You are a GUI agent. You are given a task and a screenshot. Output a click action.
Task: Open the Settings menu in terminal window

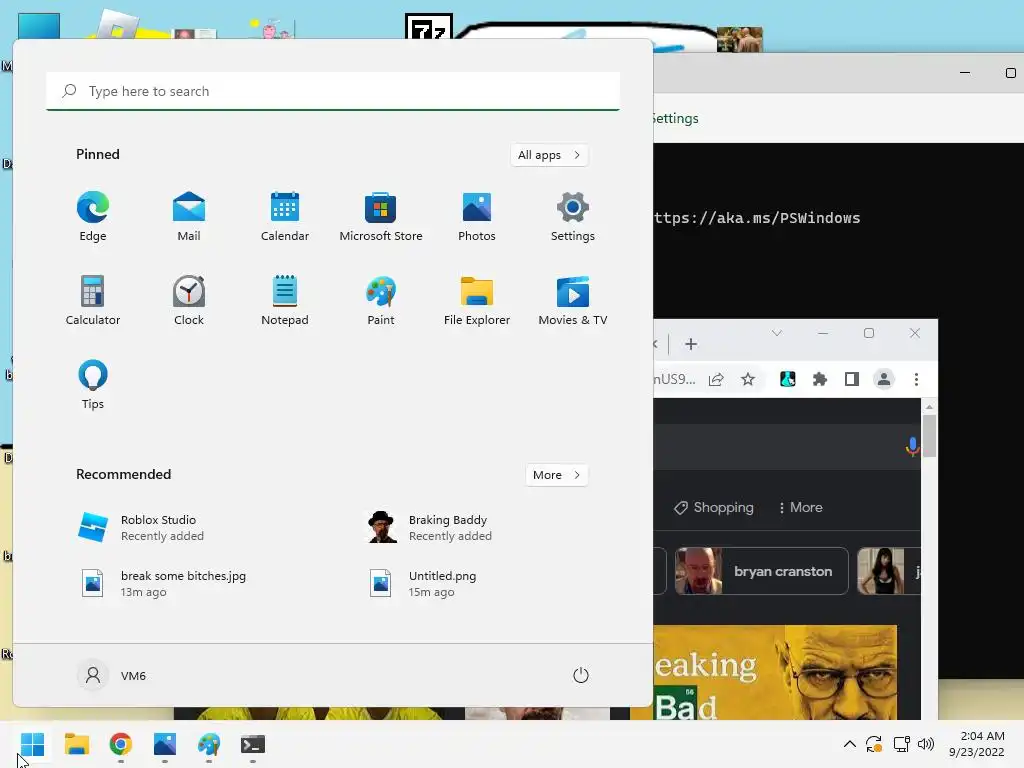[675, 118]
